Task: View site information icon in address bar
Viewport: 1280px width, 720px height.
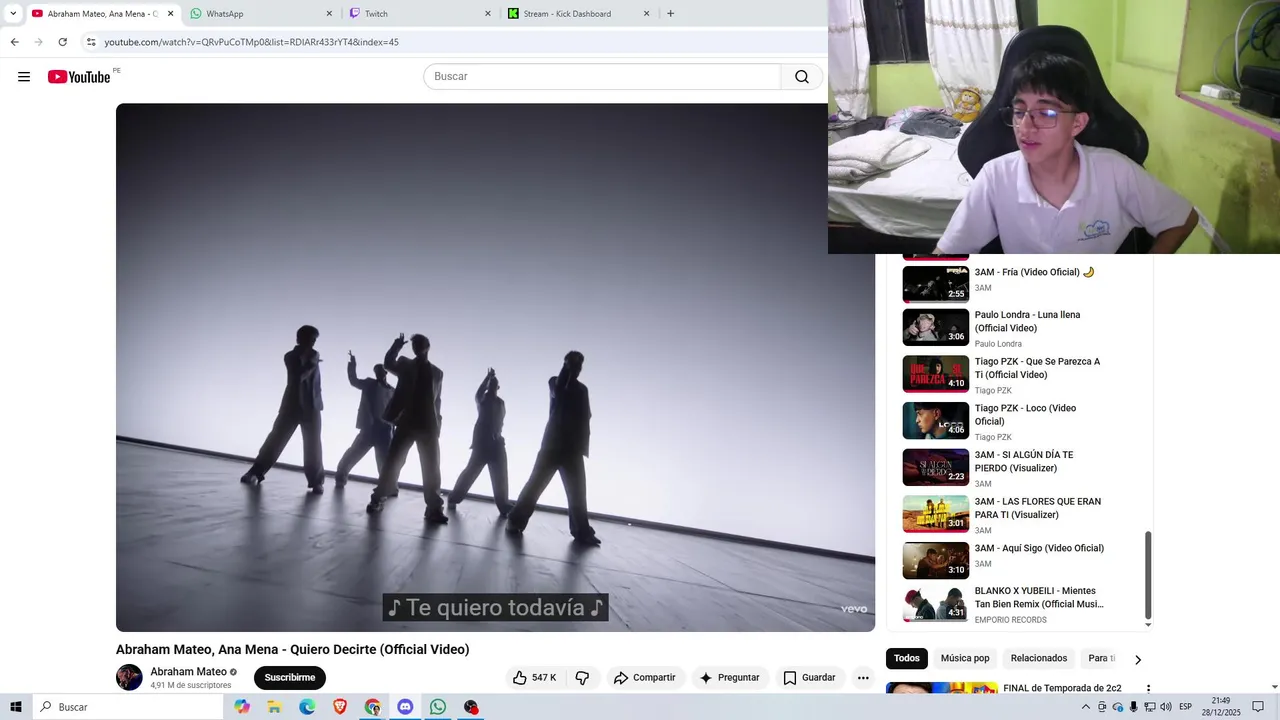Action: [91, 42]
